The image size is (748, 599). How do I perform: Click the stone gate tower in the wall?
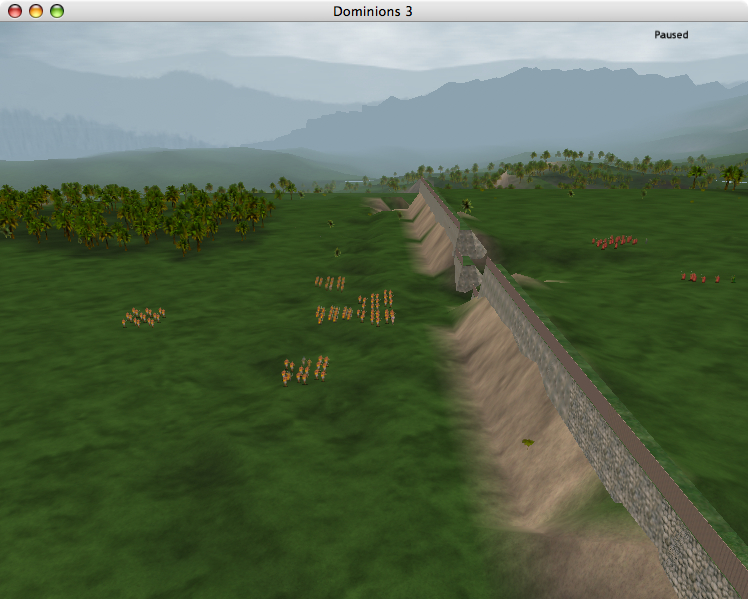point(469,261)
